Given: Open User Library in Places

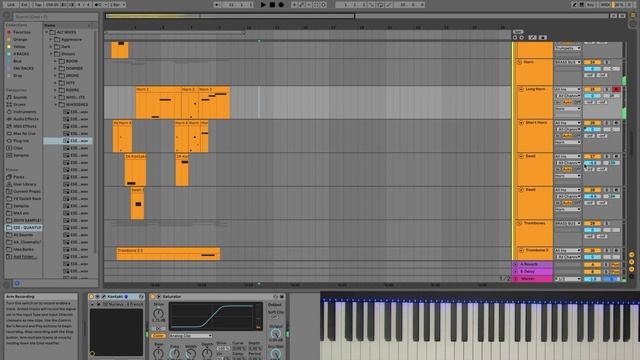Looking at the screenshot, I should (x=24, y=184).
